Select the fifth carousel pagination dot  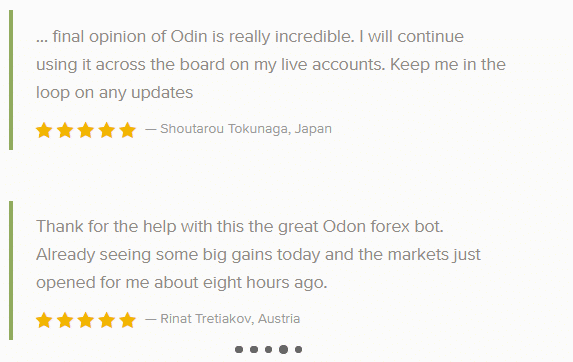coord(299,350)
